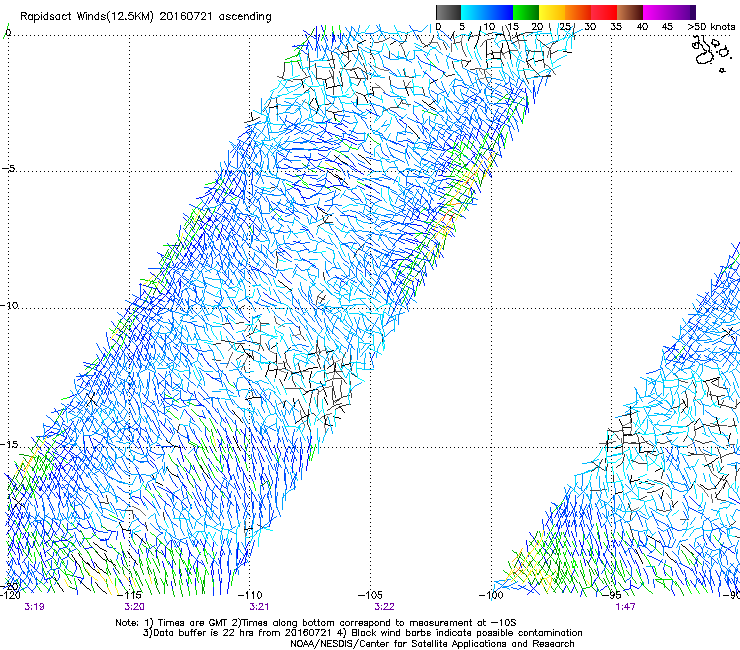Screen dimensions: 740x650
Task: Click the purple 45-50 knots legend swatch
Action: click(682, 12)
